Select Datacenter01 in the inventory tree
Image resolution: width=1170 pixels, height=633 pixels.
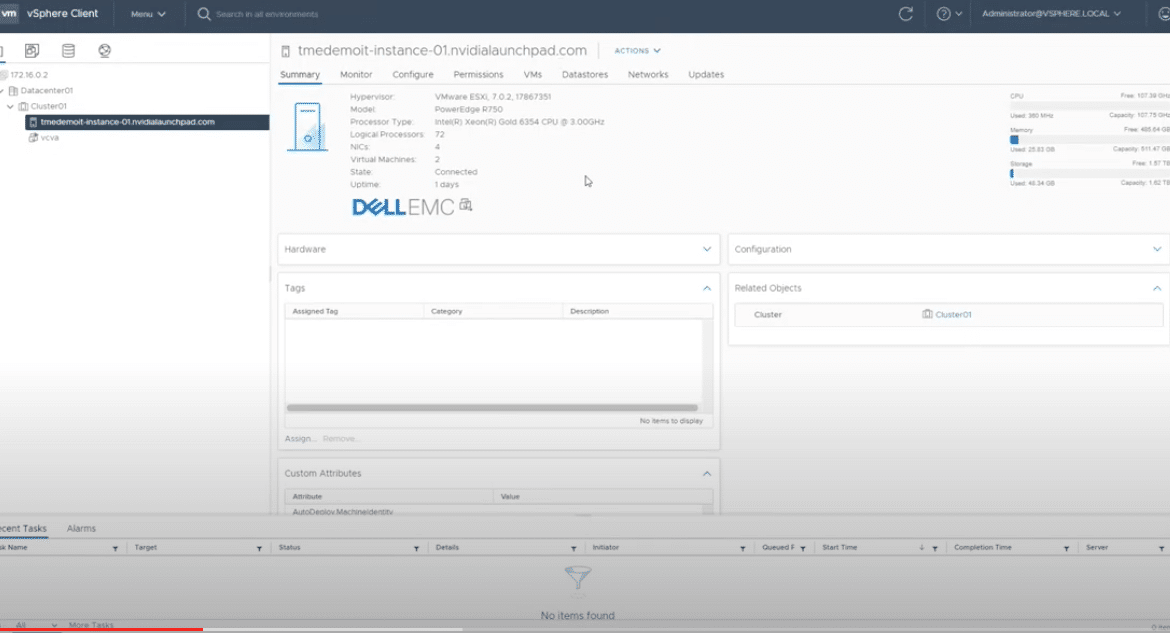tap(47, 90)
